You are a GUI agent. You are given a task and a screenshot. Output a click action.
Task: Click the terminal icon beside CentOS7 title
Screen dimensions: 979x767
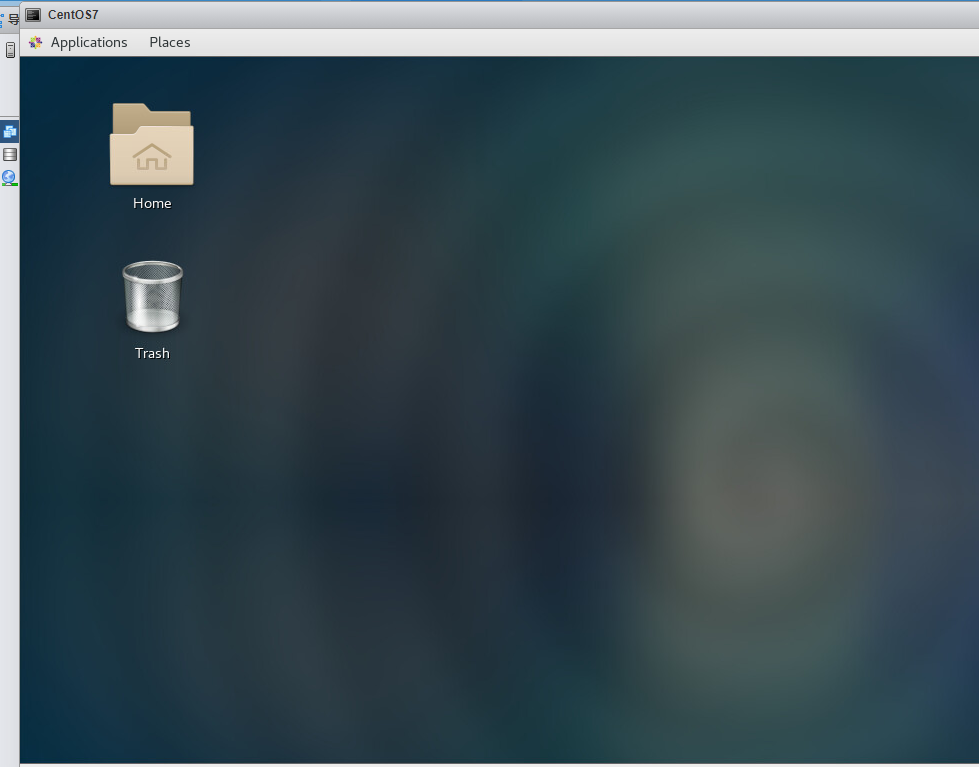[x=33, y=15]
